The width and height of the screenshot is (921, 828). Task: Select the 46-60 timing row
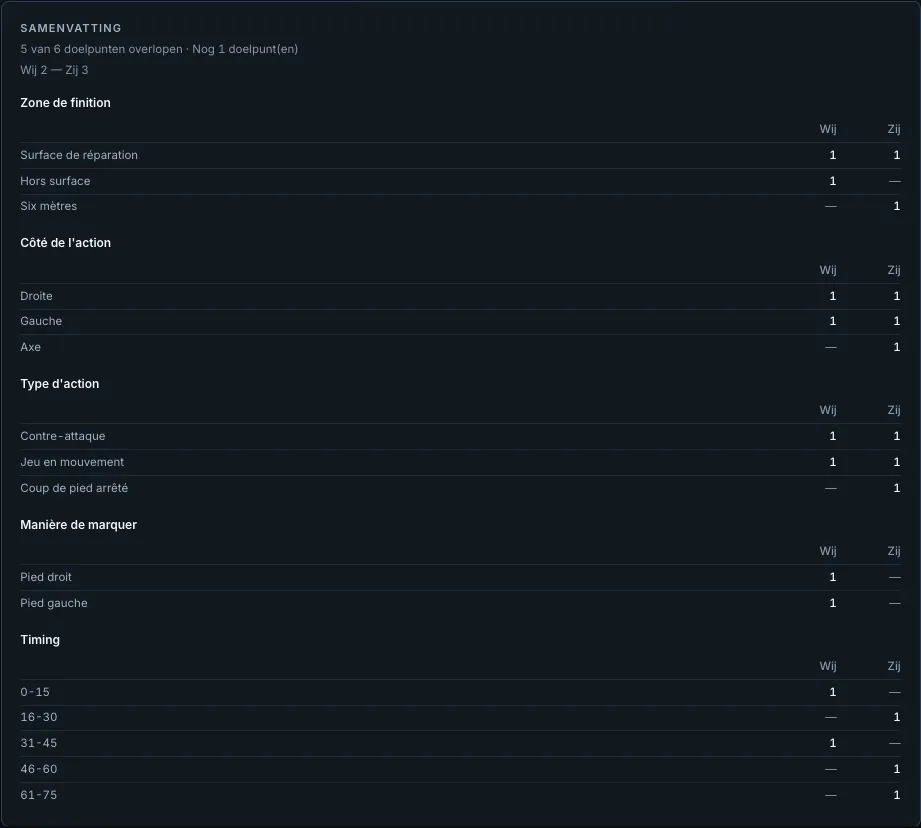[x=460, y=769]
